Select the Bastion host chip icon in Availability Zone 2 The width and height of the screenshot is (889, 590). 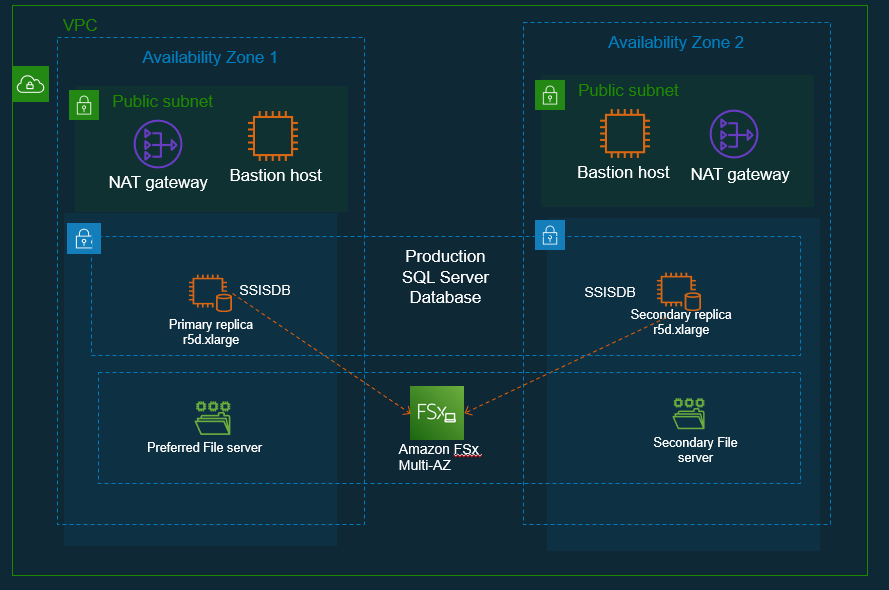click(x=625, y=134)
